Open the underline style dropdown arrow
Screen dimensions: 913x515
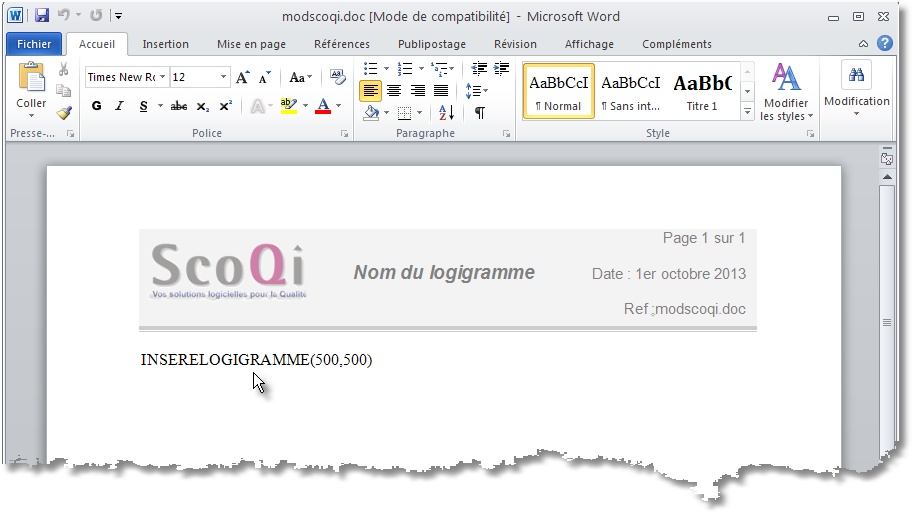click(160, 106)
